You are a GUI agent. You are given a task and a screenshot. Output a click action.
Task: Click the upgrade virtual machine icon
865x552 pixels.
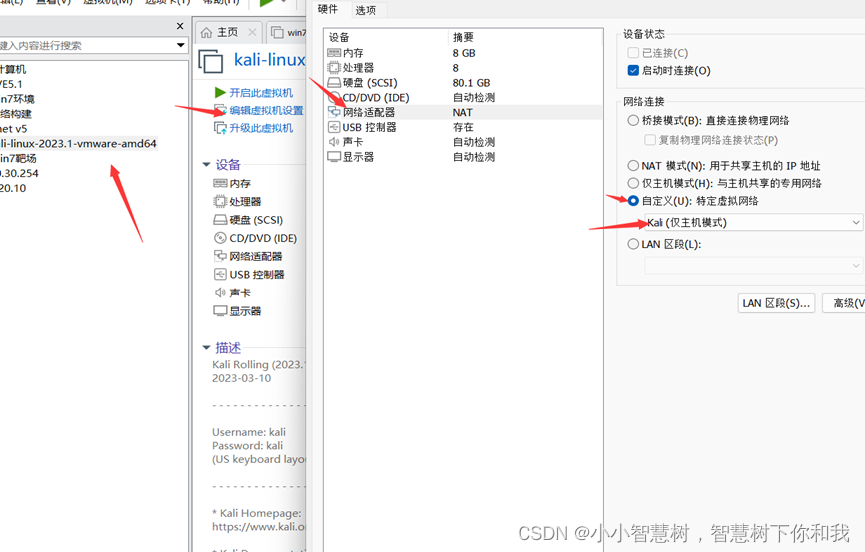pos(220,128)
